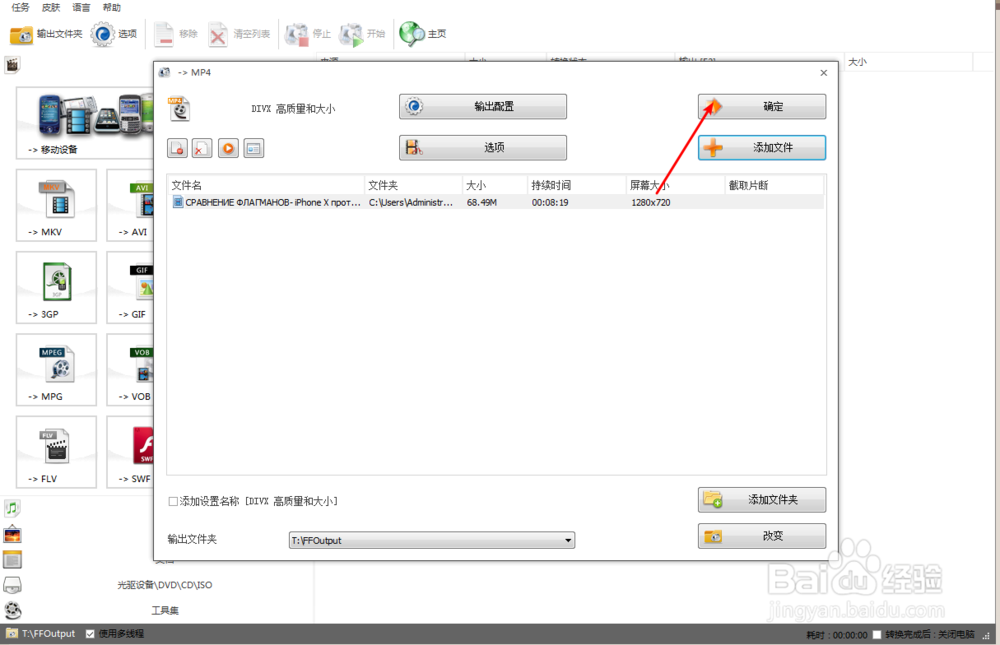Open the 光驱设备\DVD\CD\ISO section

click(x=165, y=585)
